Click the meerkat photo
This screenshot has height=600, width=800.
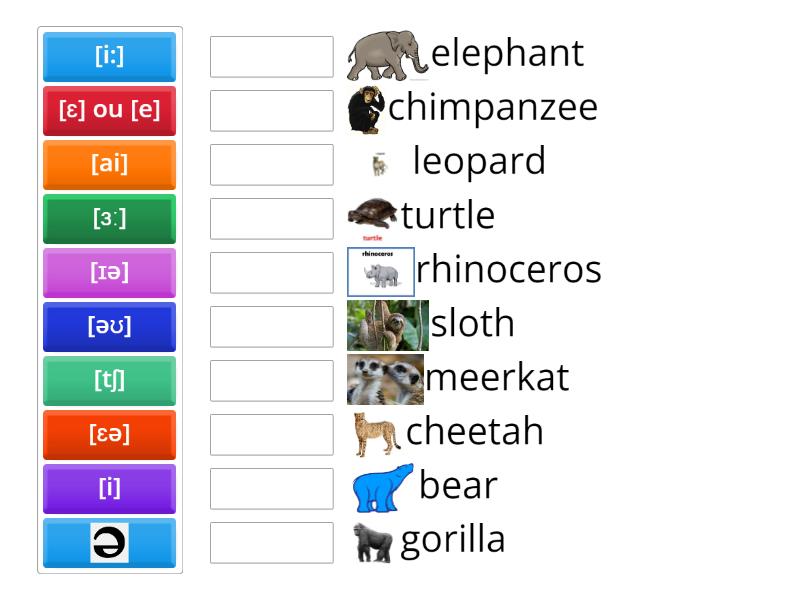385,377
